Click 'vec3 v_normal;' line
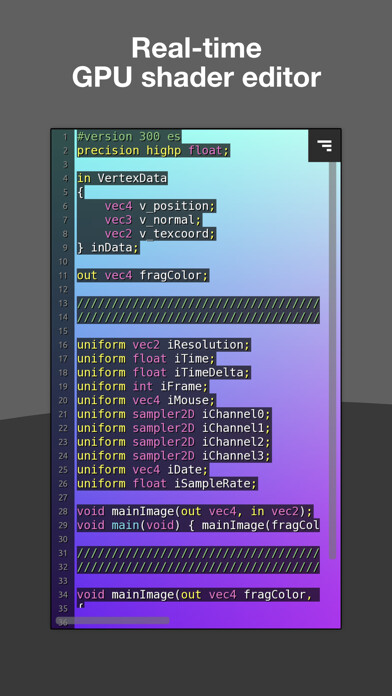This screenshot has height=696, width=392. pos(153,220)
